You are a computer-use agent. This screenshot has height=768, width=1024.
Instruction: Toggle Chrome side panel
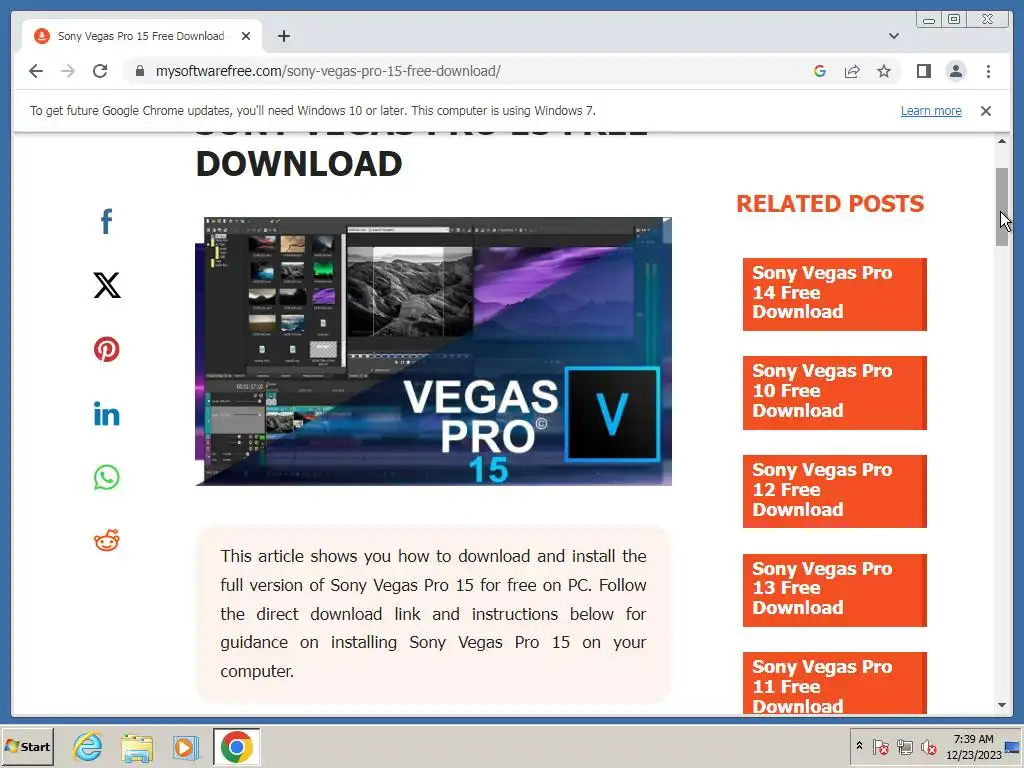tap(923, 71)
